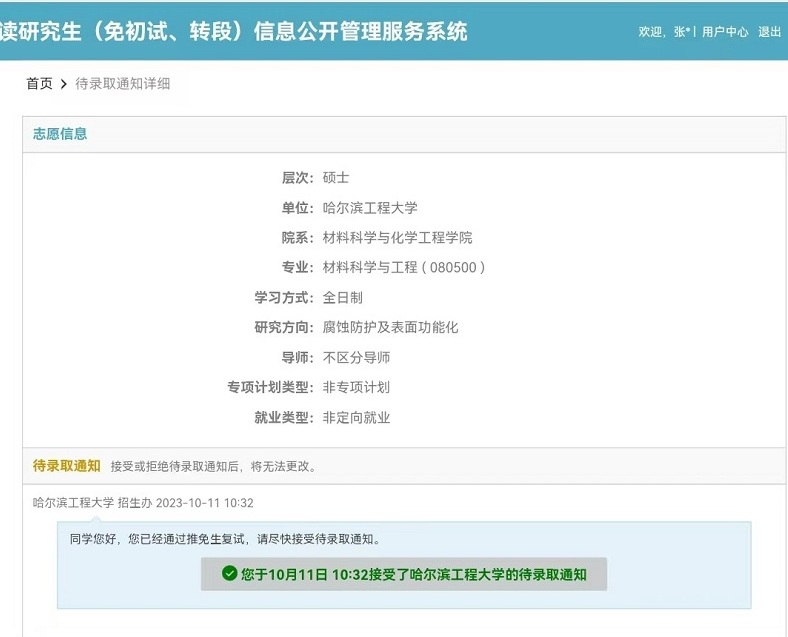Click the 全日制 study mode value

[342, 298]
